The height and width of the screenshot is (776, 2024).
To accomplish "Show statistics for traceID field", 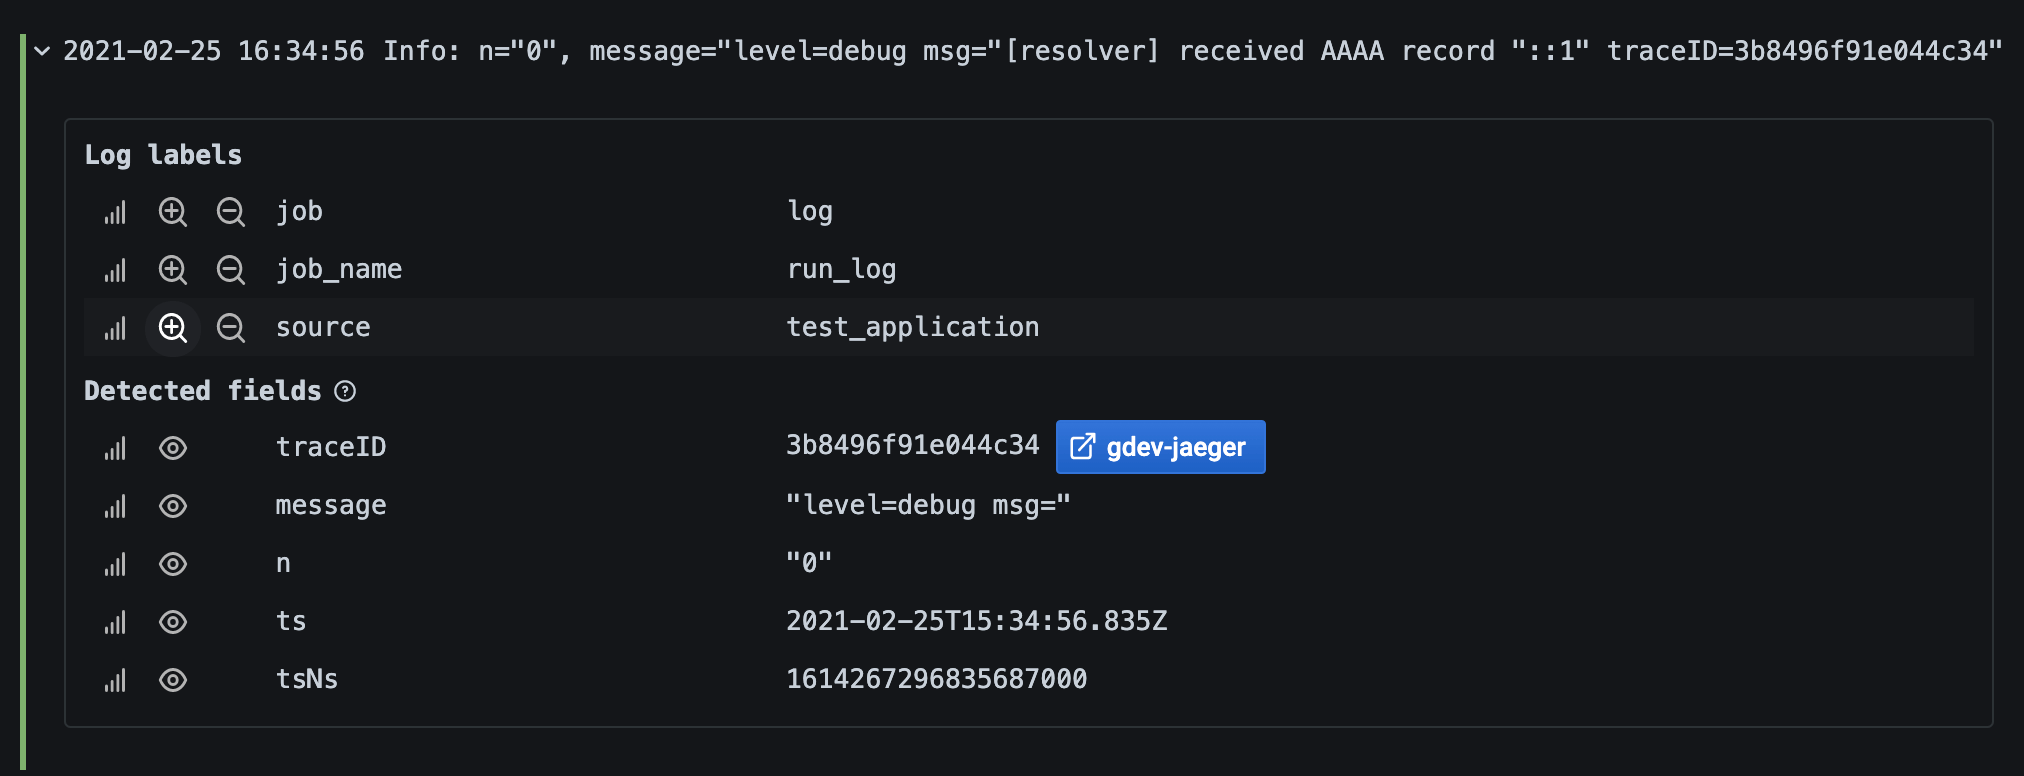I will pos(115,448).
